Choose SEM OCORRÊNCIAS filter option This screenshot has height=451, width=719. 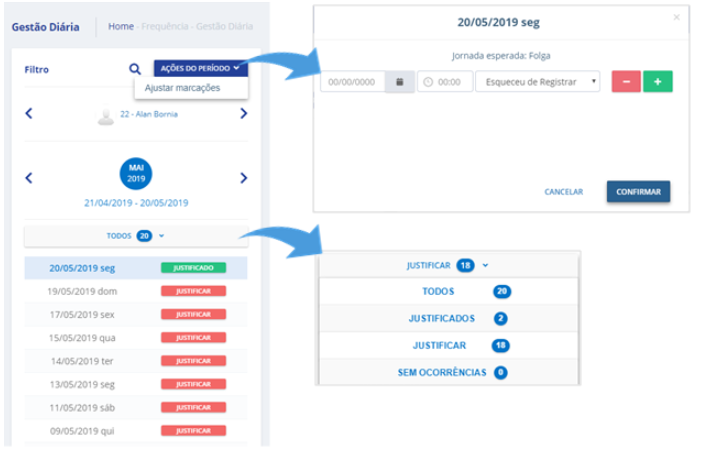(447, 372)
